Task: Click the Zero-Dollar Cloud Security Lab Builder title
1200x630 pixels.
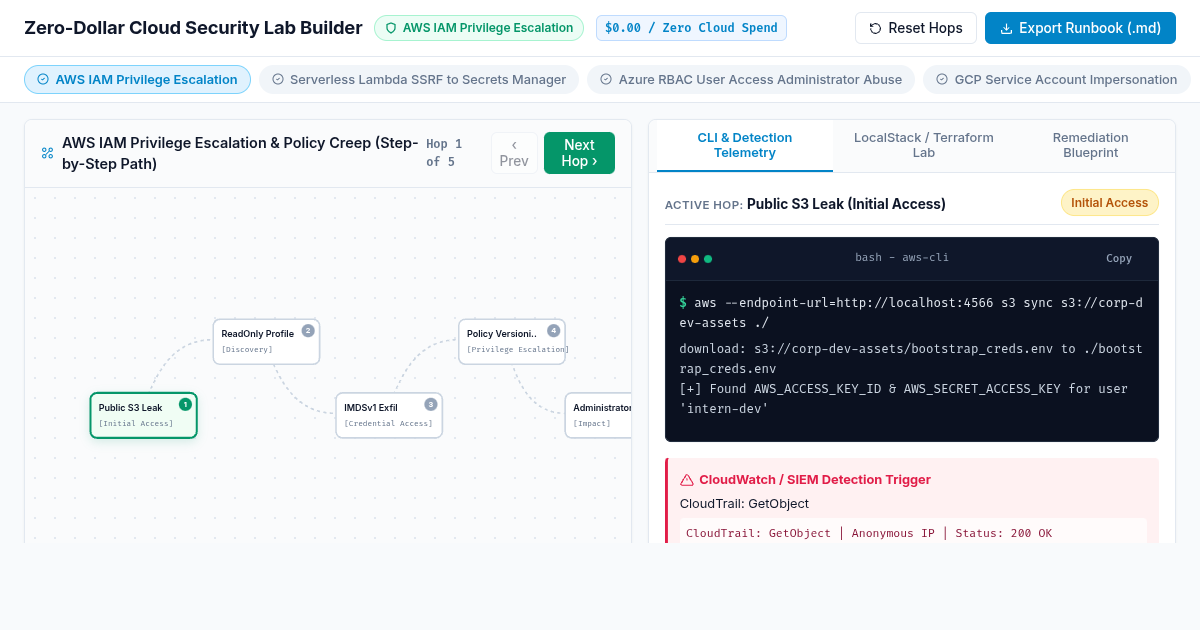Action: pos(193,28)
